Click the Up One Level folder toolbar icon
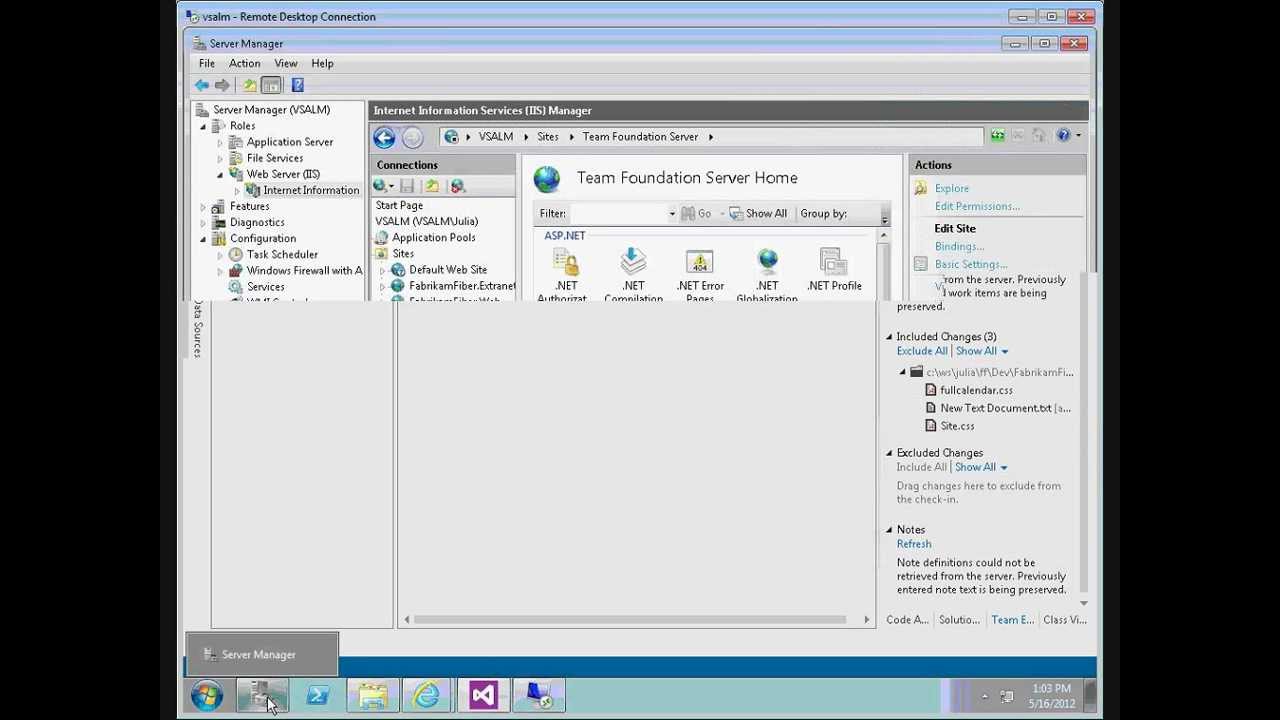The width and height of the screenshot is (1280, 720). pos(250,85)
